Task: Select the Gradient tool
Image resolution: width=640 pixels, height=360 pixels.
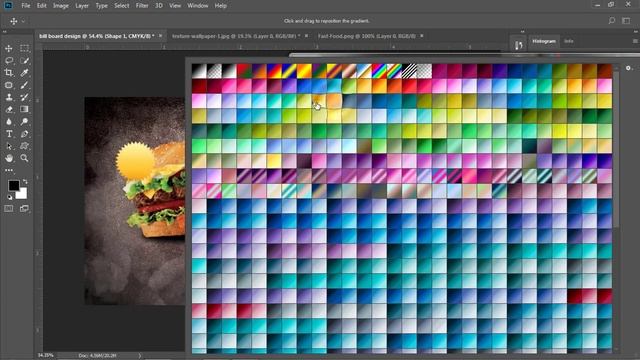Action: (x=24, y=109)
